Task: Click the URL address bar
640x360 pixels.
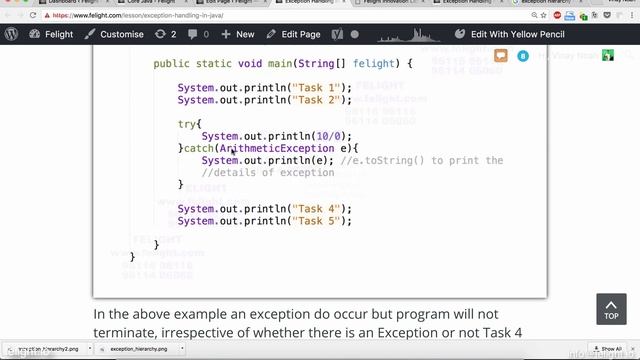Action: (286, 16)
